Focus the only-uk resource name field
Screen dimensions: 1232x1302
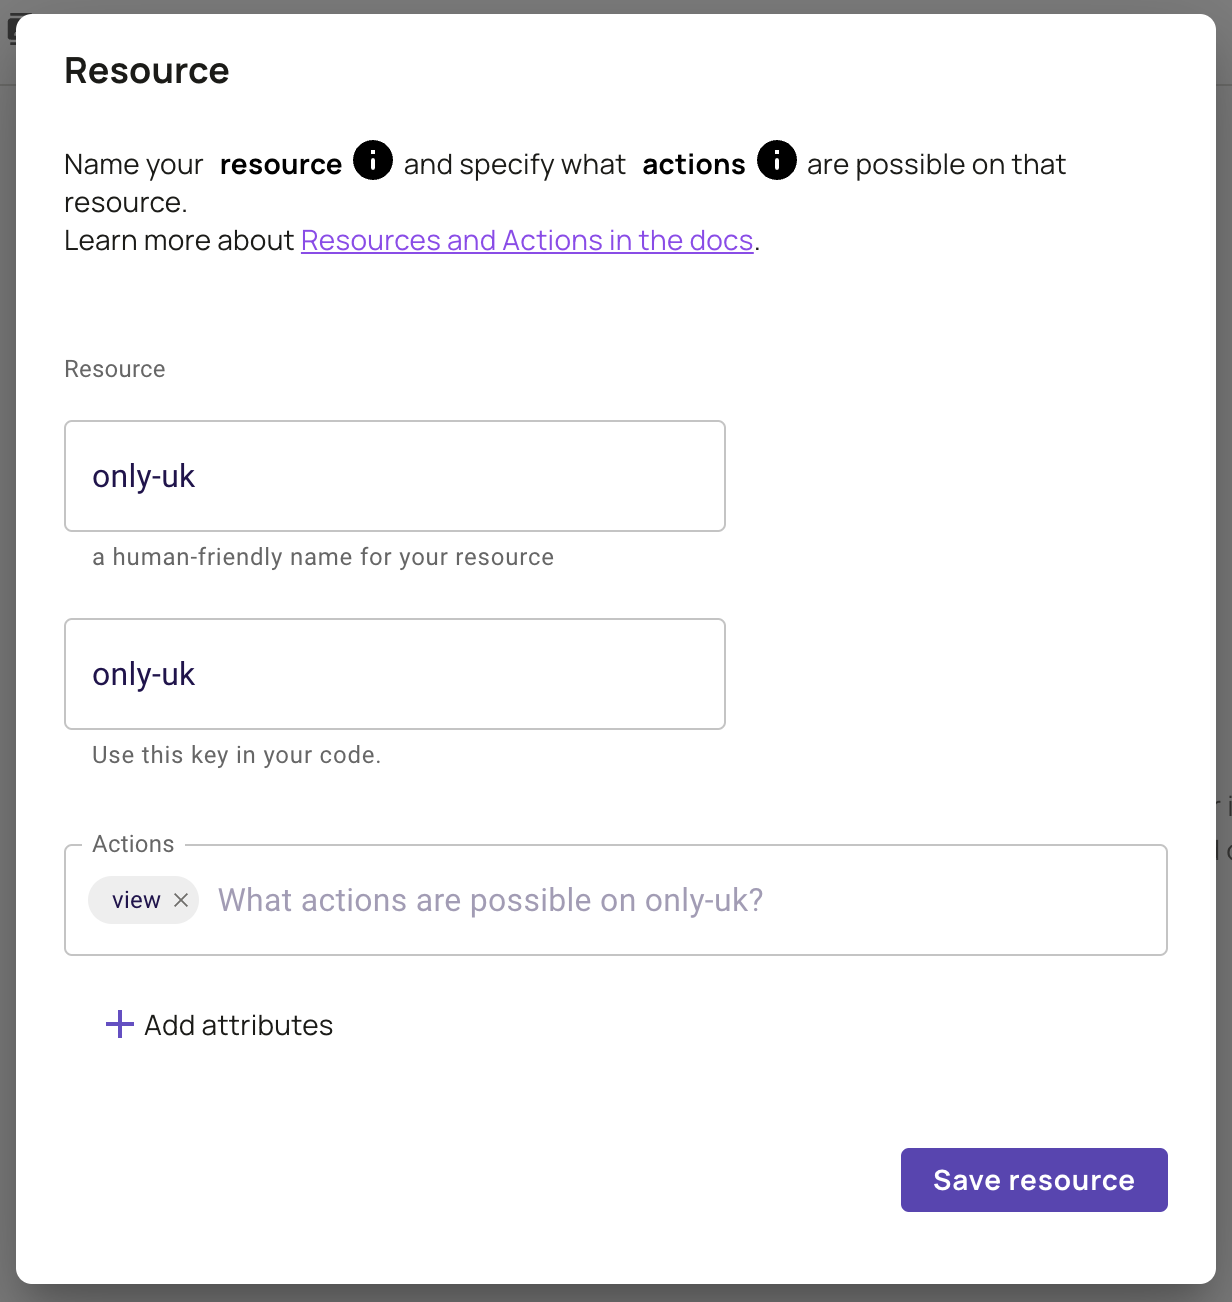pos(395,476)
